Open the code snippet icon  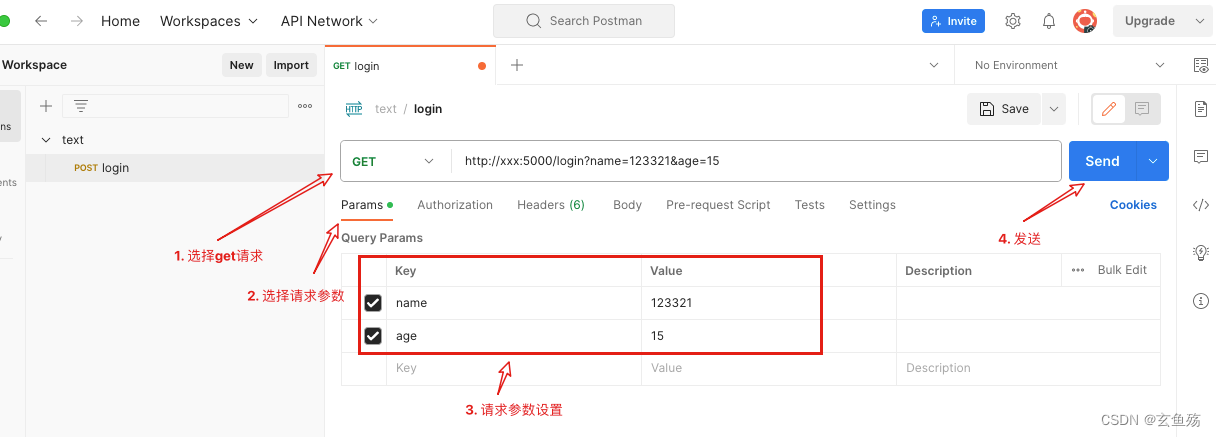[x=1201, y=205]
